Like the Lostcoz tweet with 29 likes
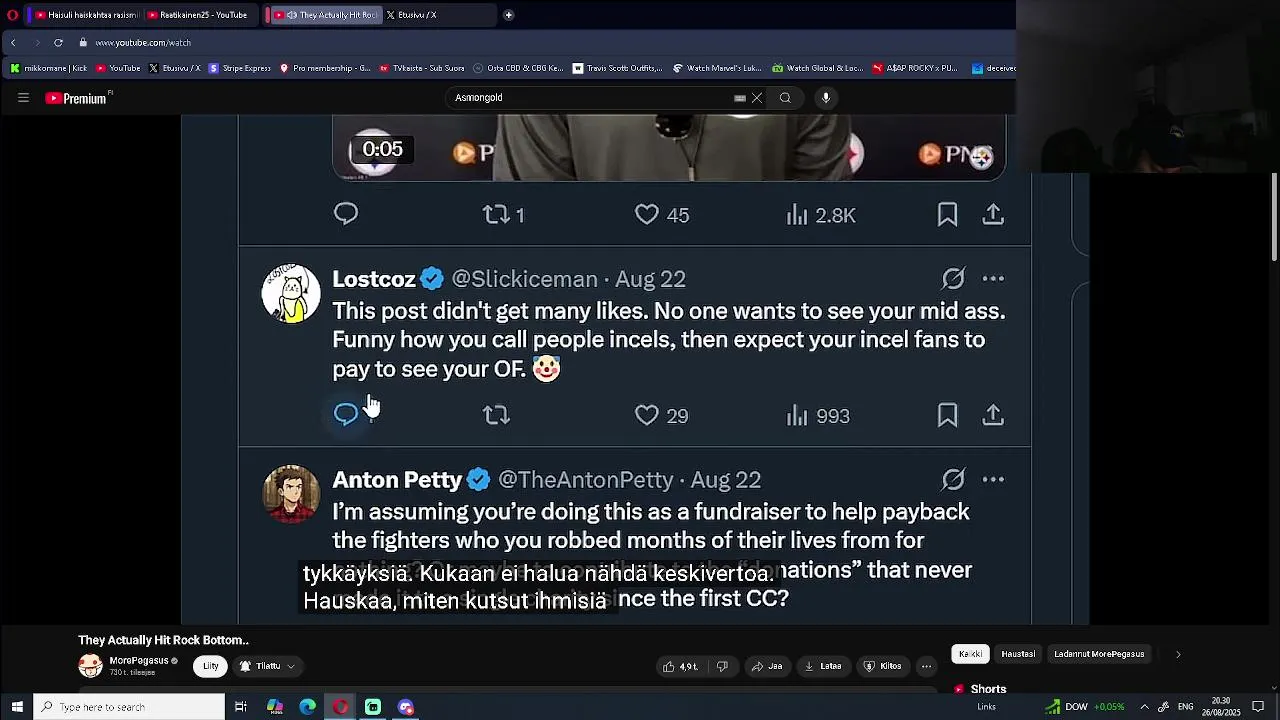This screenshot has width=1280, height=720. [x=647, y=415]
